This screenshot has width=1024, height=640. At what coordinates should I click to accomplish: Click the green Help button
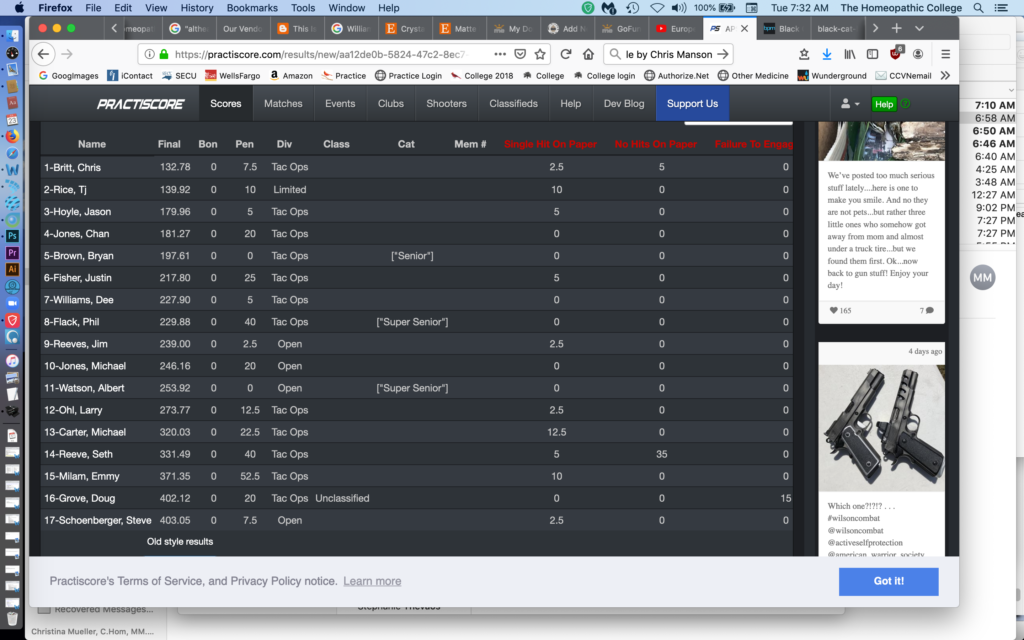884,104
